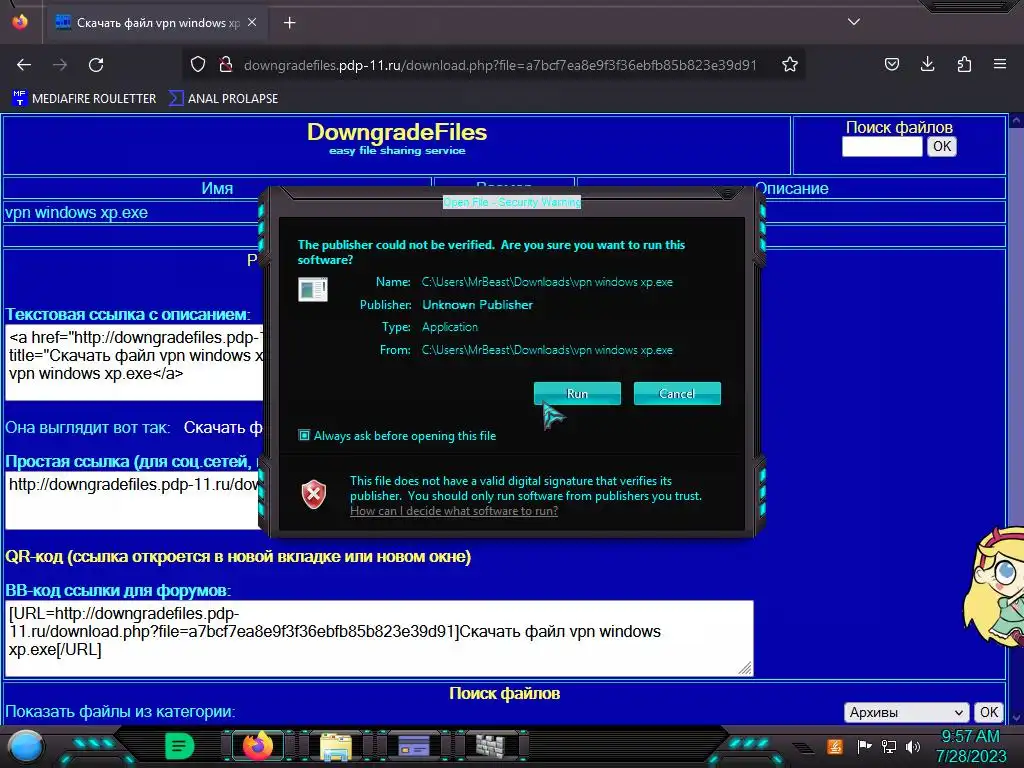Open the 'Архивы' category dropdown
This screenshot has height=768, width=1024.
click(x=906, y=712)
